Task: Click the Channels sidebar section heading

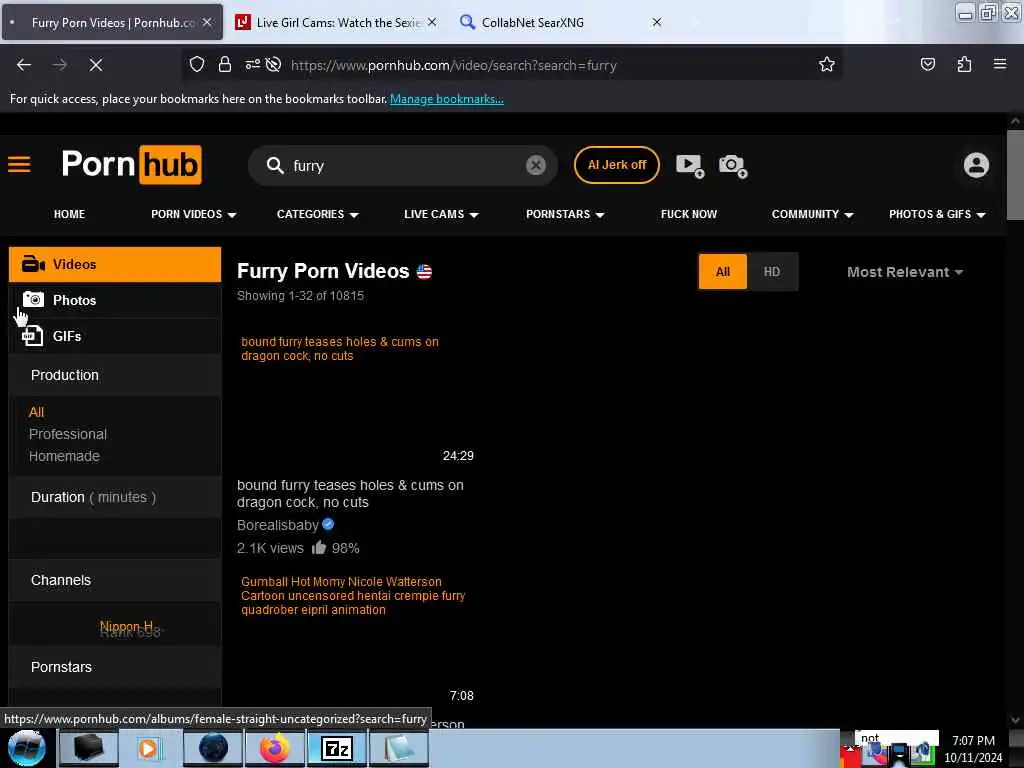Action: click(61, 580)
